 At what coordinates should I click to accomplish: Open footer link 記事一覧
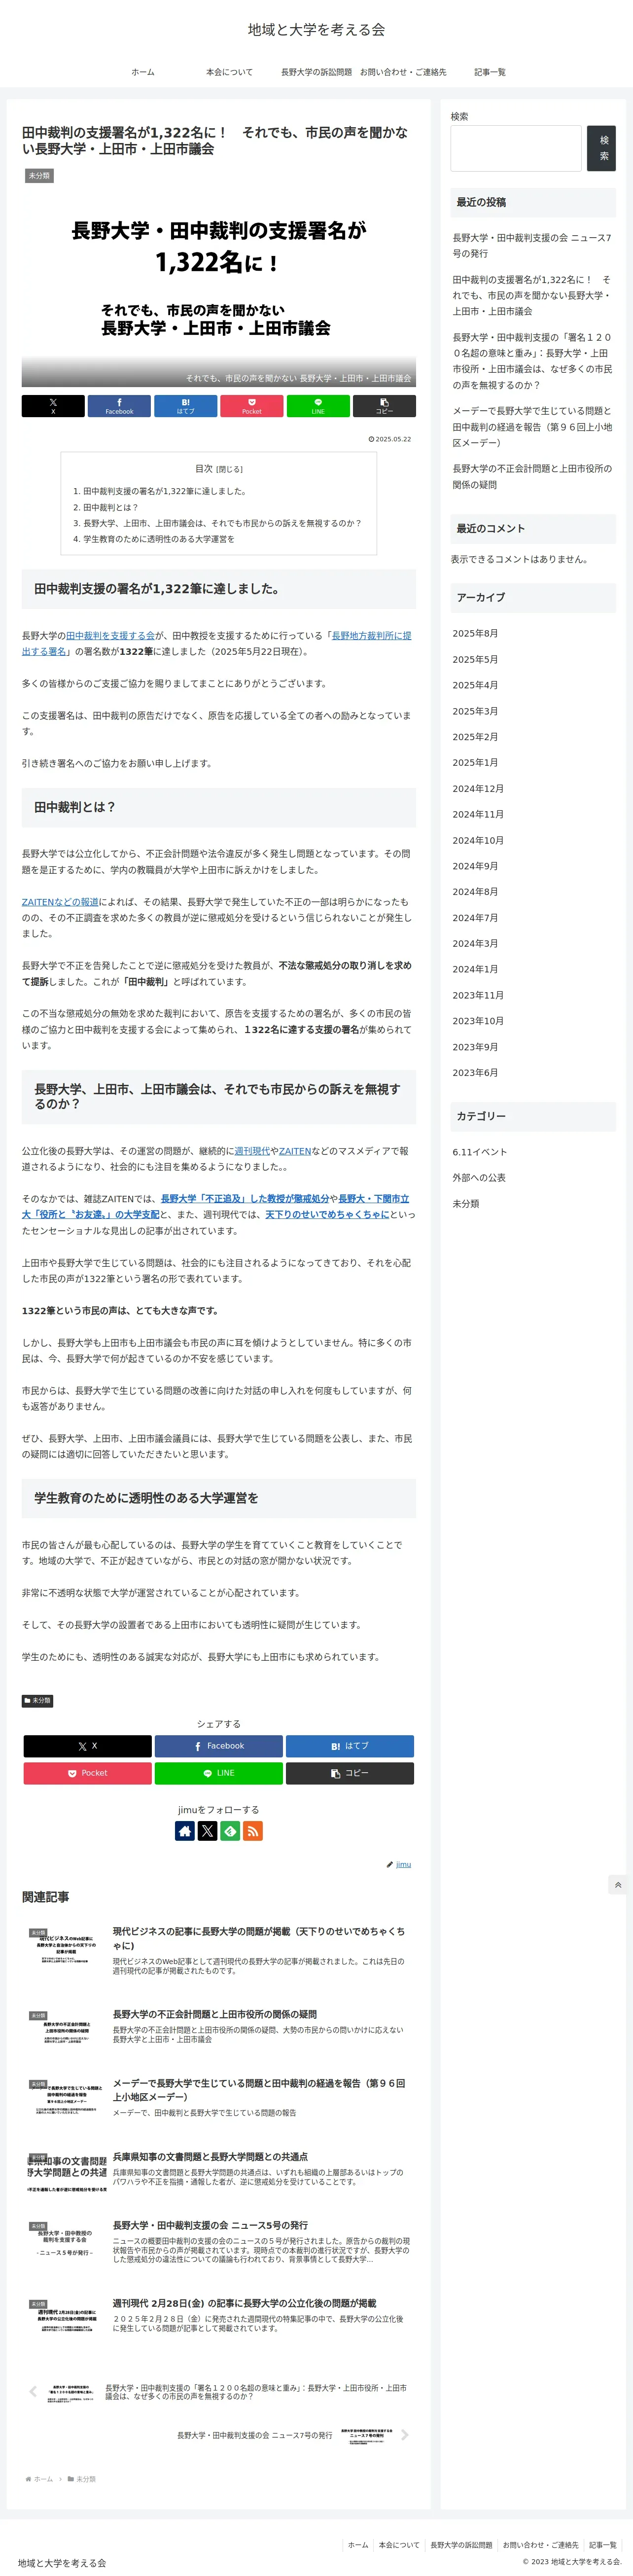point(603,2545)
